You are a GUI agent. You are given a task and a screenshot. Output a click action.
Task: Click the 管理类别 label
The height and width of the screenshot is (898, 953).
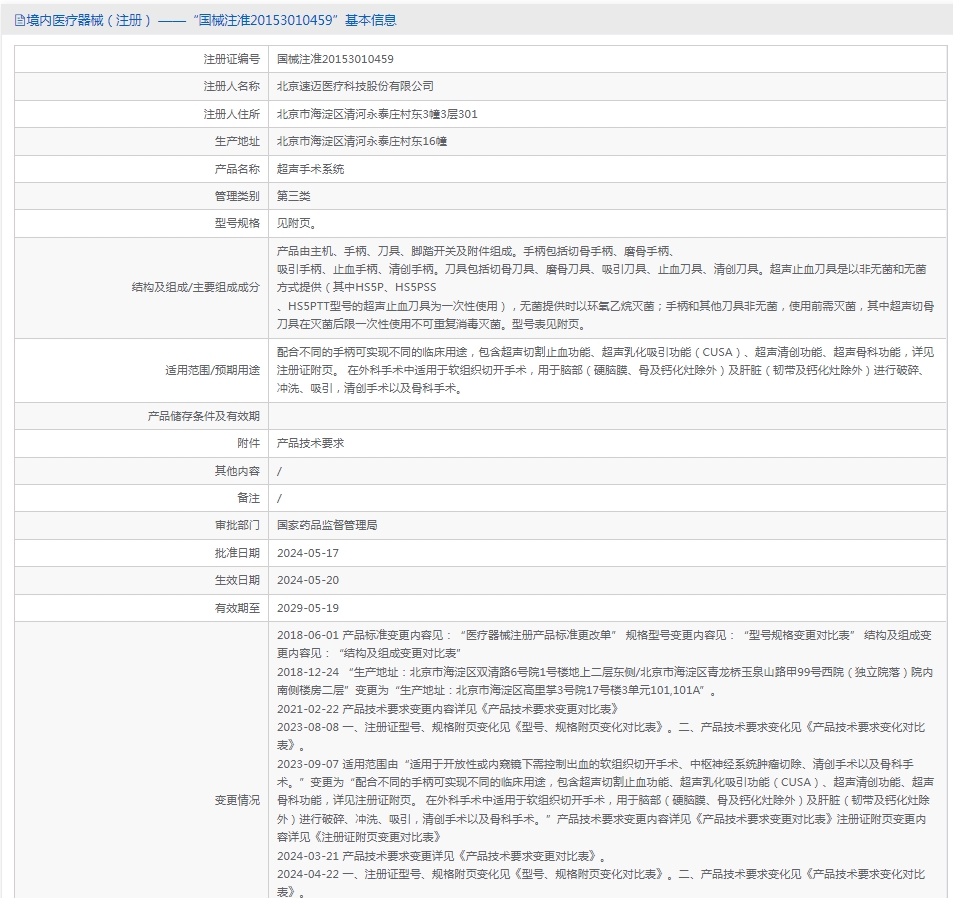[237, 196]
